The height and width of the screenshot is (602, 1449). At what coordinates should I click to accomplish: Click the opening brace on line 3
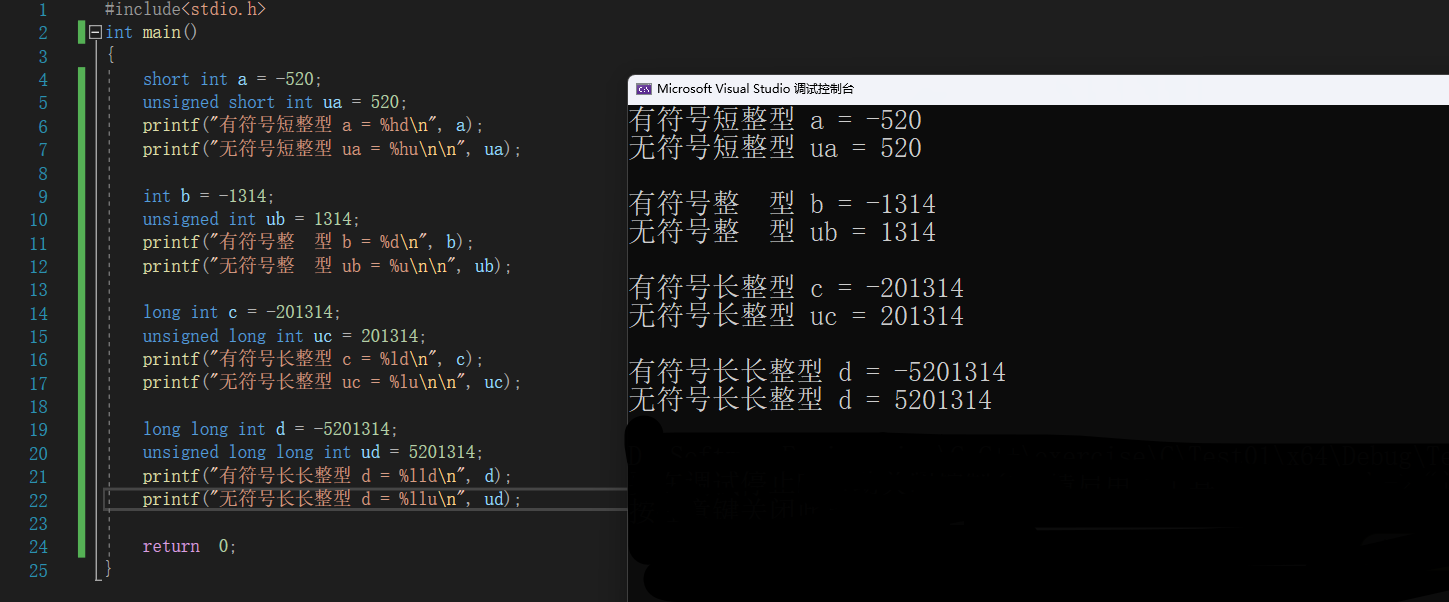[110, 56]
